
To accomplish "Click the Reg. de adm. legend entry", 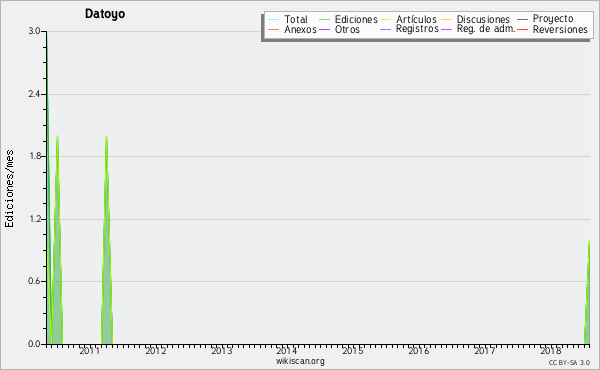I will [478, 29].
